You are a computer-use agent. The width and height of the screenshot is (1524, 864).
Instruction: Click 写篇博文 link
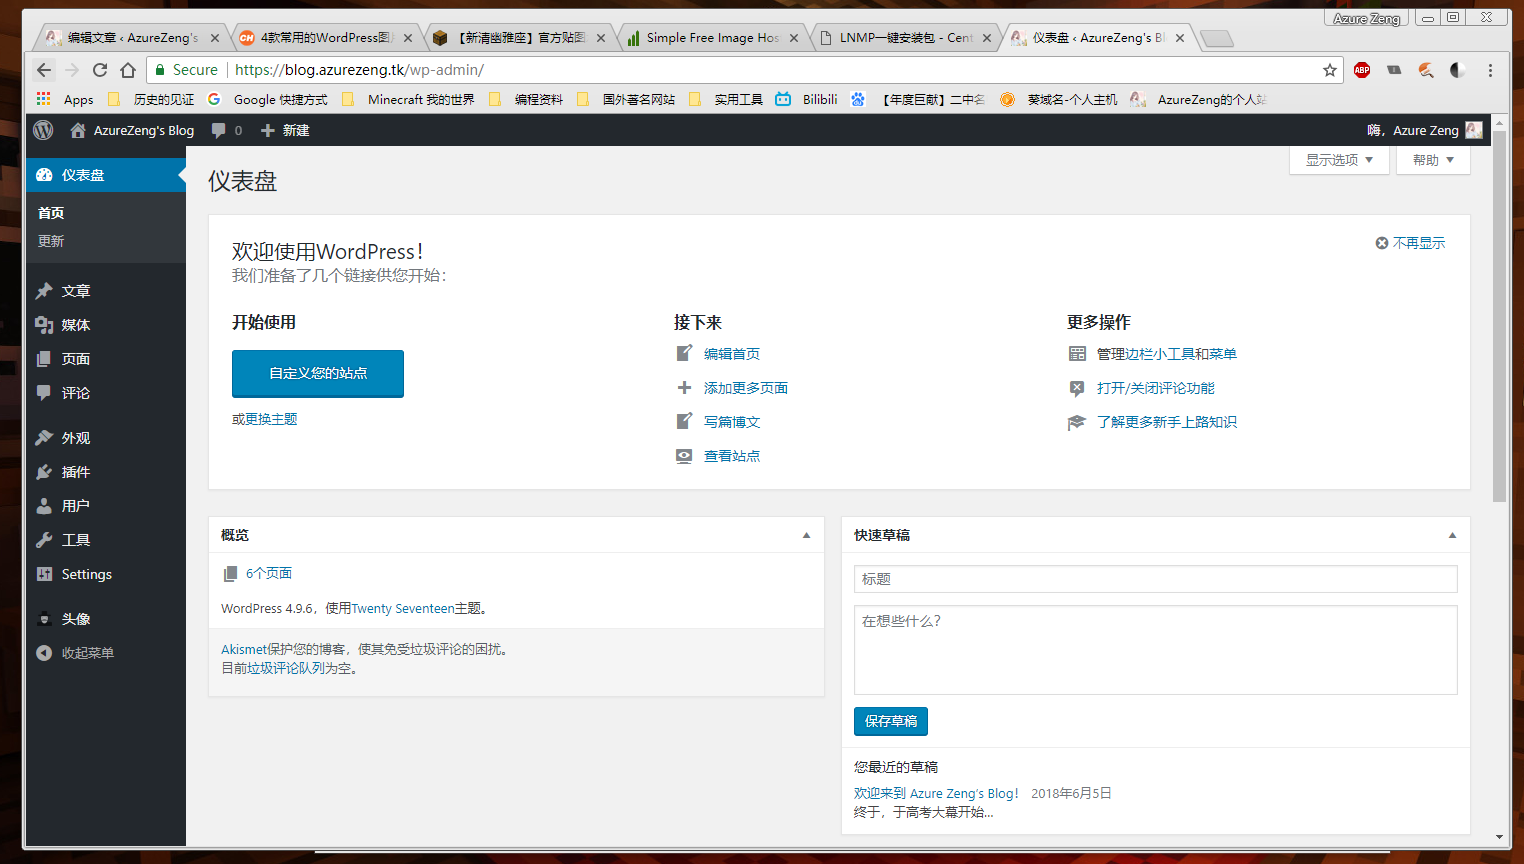732,422
